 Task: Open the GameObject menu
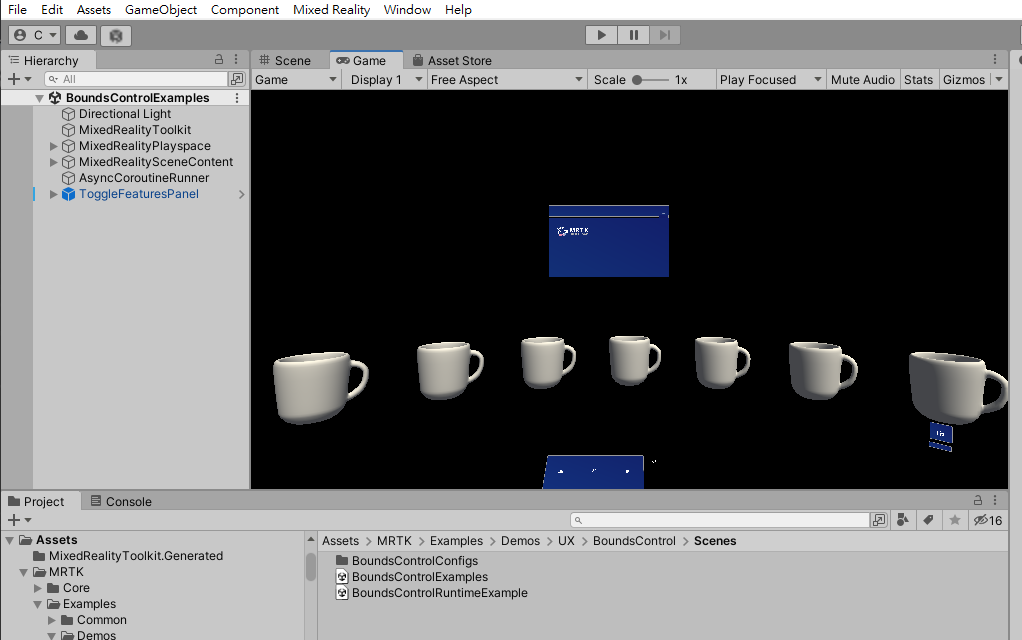[161, 10]
